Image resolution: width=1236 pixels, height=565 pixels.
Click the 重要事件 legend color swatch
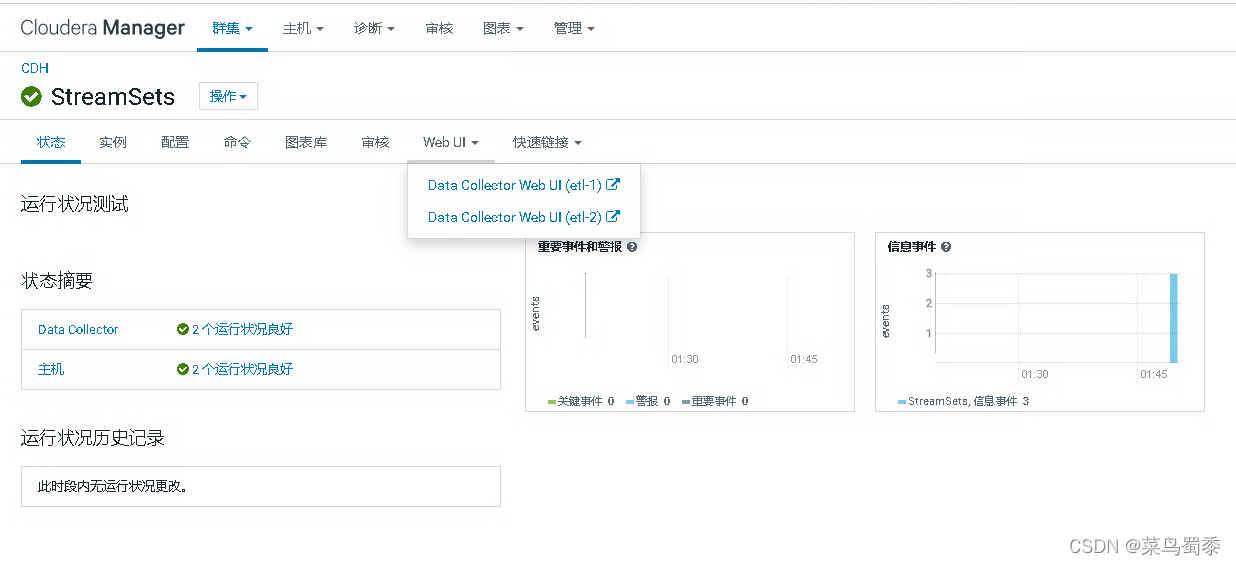686,401
